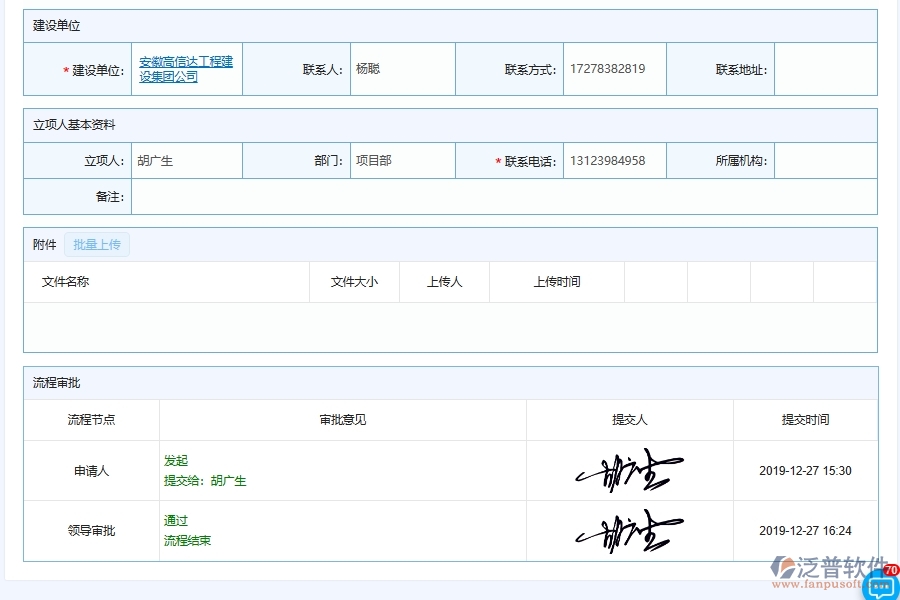The height and width of the screenshot is (600, 900).
Task: Click the empty 所属机构 field
Action: pos(826,160)
